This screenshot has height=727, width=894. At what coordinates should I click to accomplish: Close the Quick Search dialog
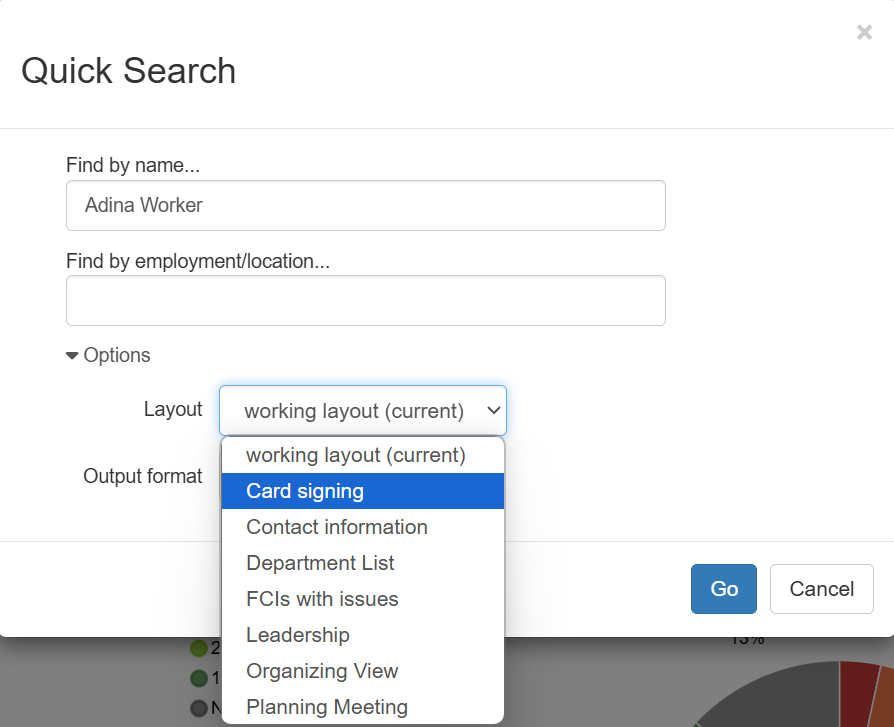click(864, 32)
